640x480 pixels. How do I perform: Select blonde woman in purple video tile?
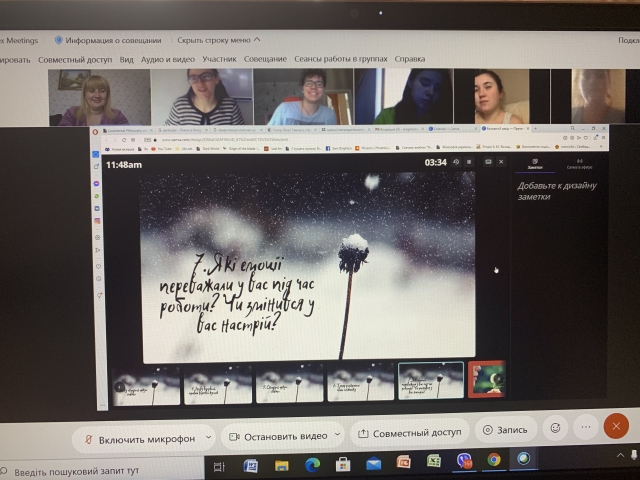coord(99,97)
